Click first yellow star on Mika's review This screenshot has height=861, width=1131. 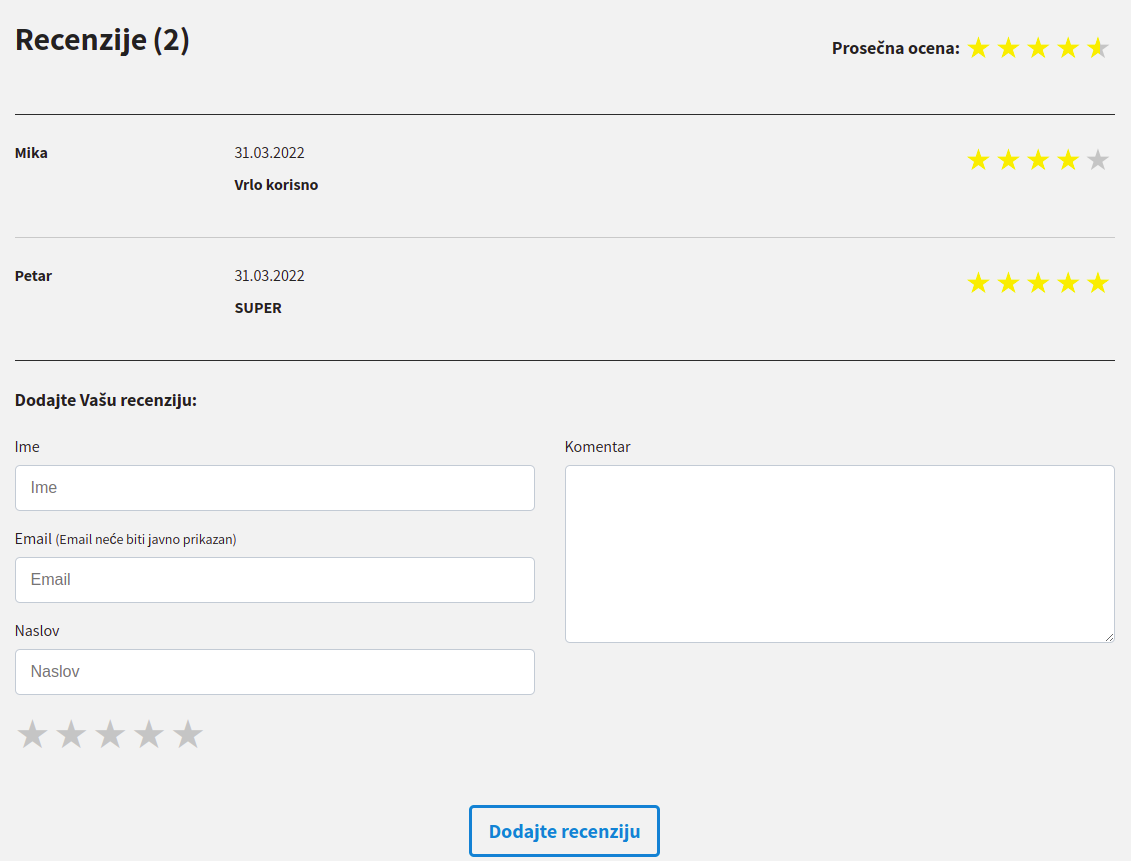coord(978,160)
